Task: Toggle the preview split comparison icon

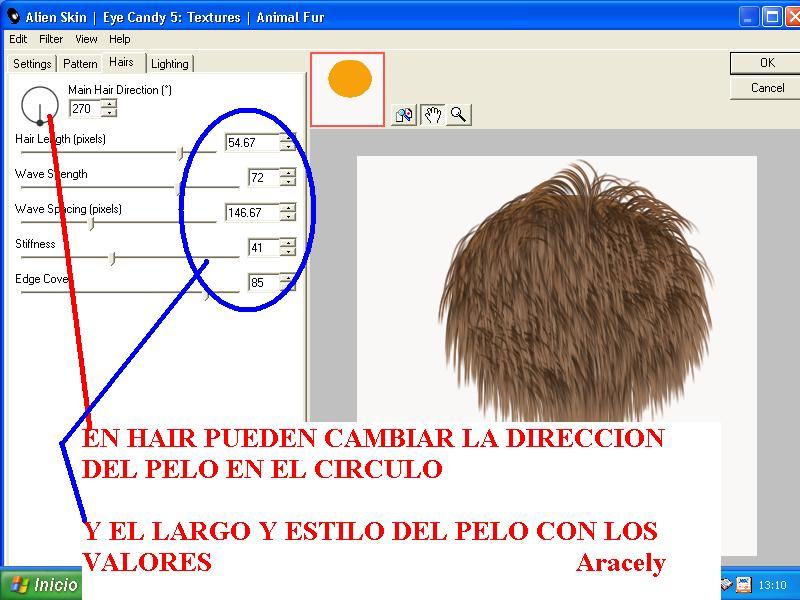Action: 404,115
